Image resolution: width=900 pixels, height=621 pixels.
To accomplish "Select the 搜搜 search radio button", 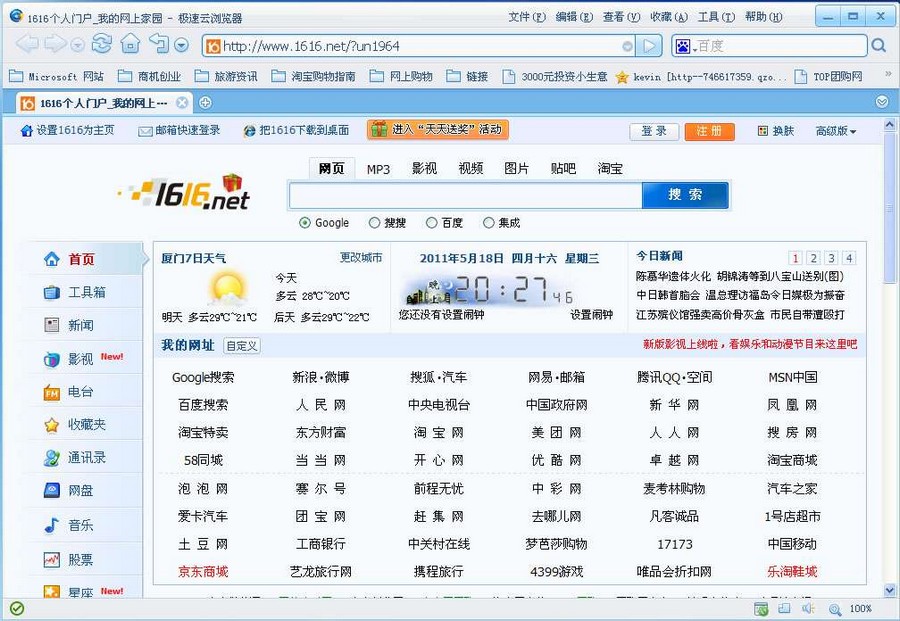I will pyautogui.click(x=374, y=223).
